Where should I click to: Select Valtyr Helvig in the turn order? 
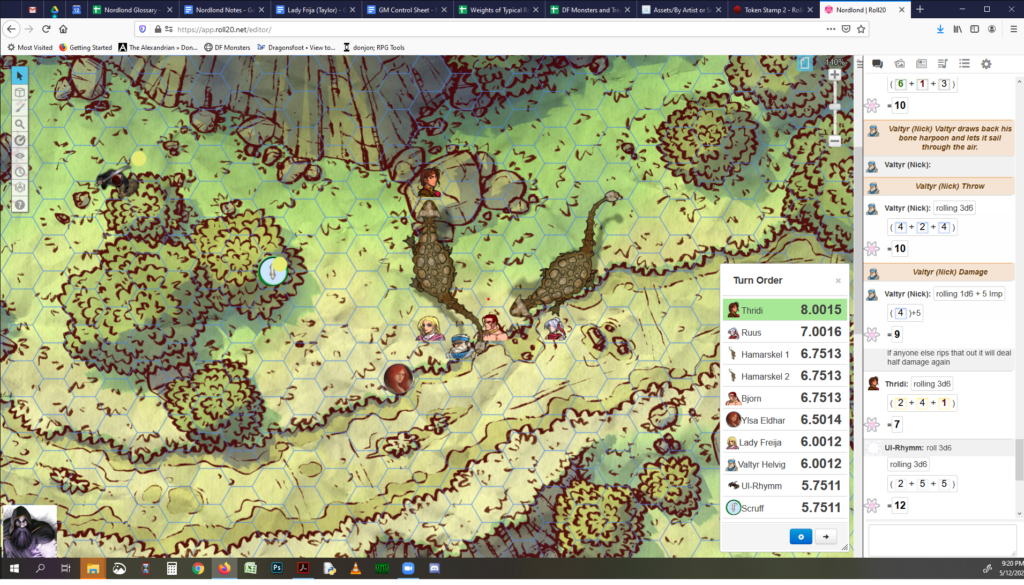pyautogui.click(x=785, y=464)
